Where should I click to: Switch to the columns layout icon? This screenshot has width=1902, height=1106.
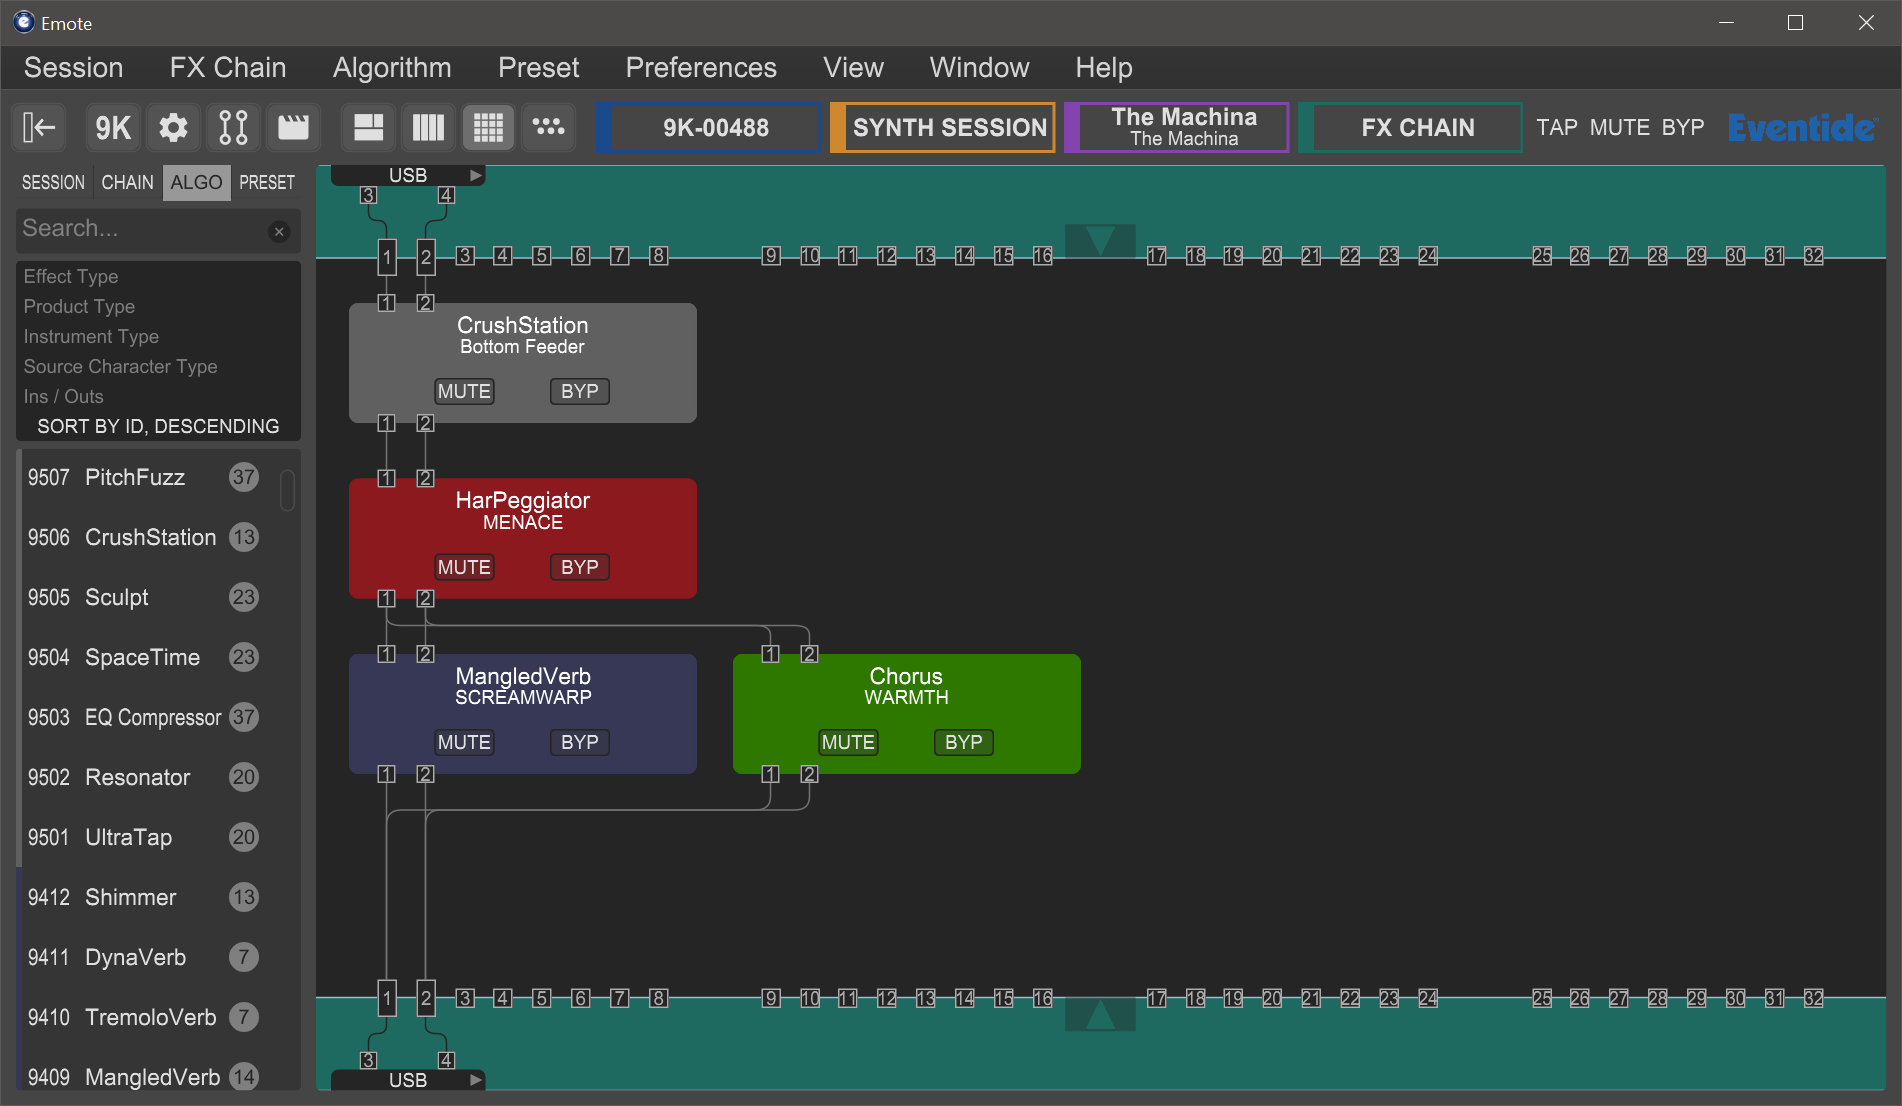[x=428, y=127]
